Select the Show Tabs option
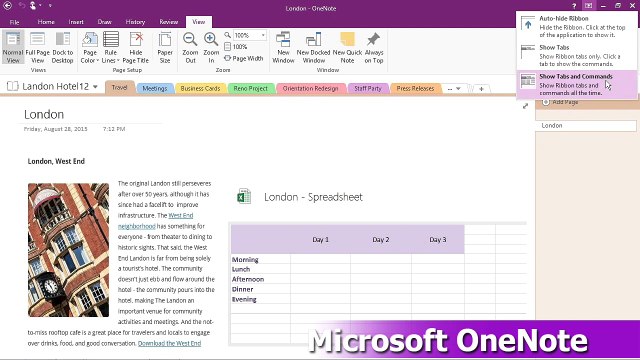This screenshot has height=360, width=640. 576,56
